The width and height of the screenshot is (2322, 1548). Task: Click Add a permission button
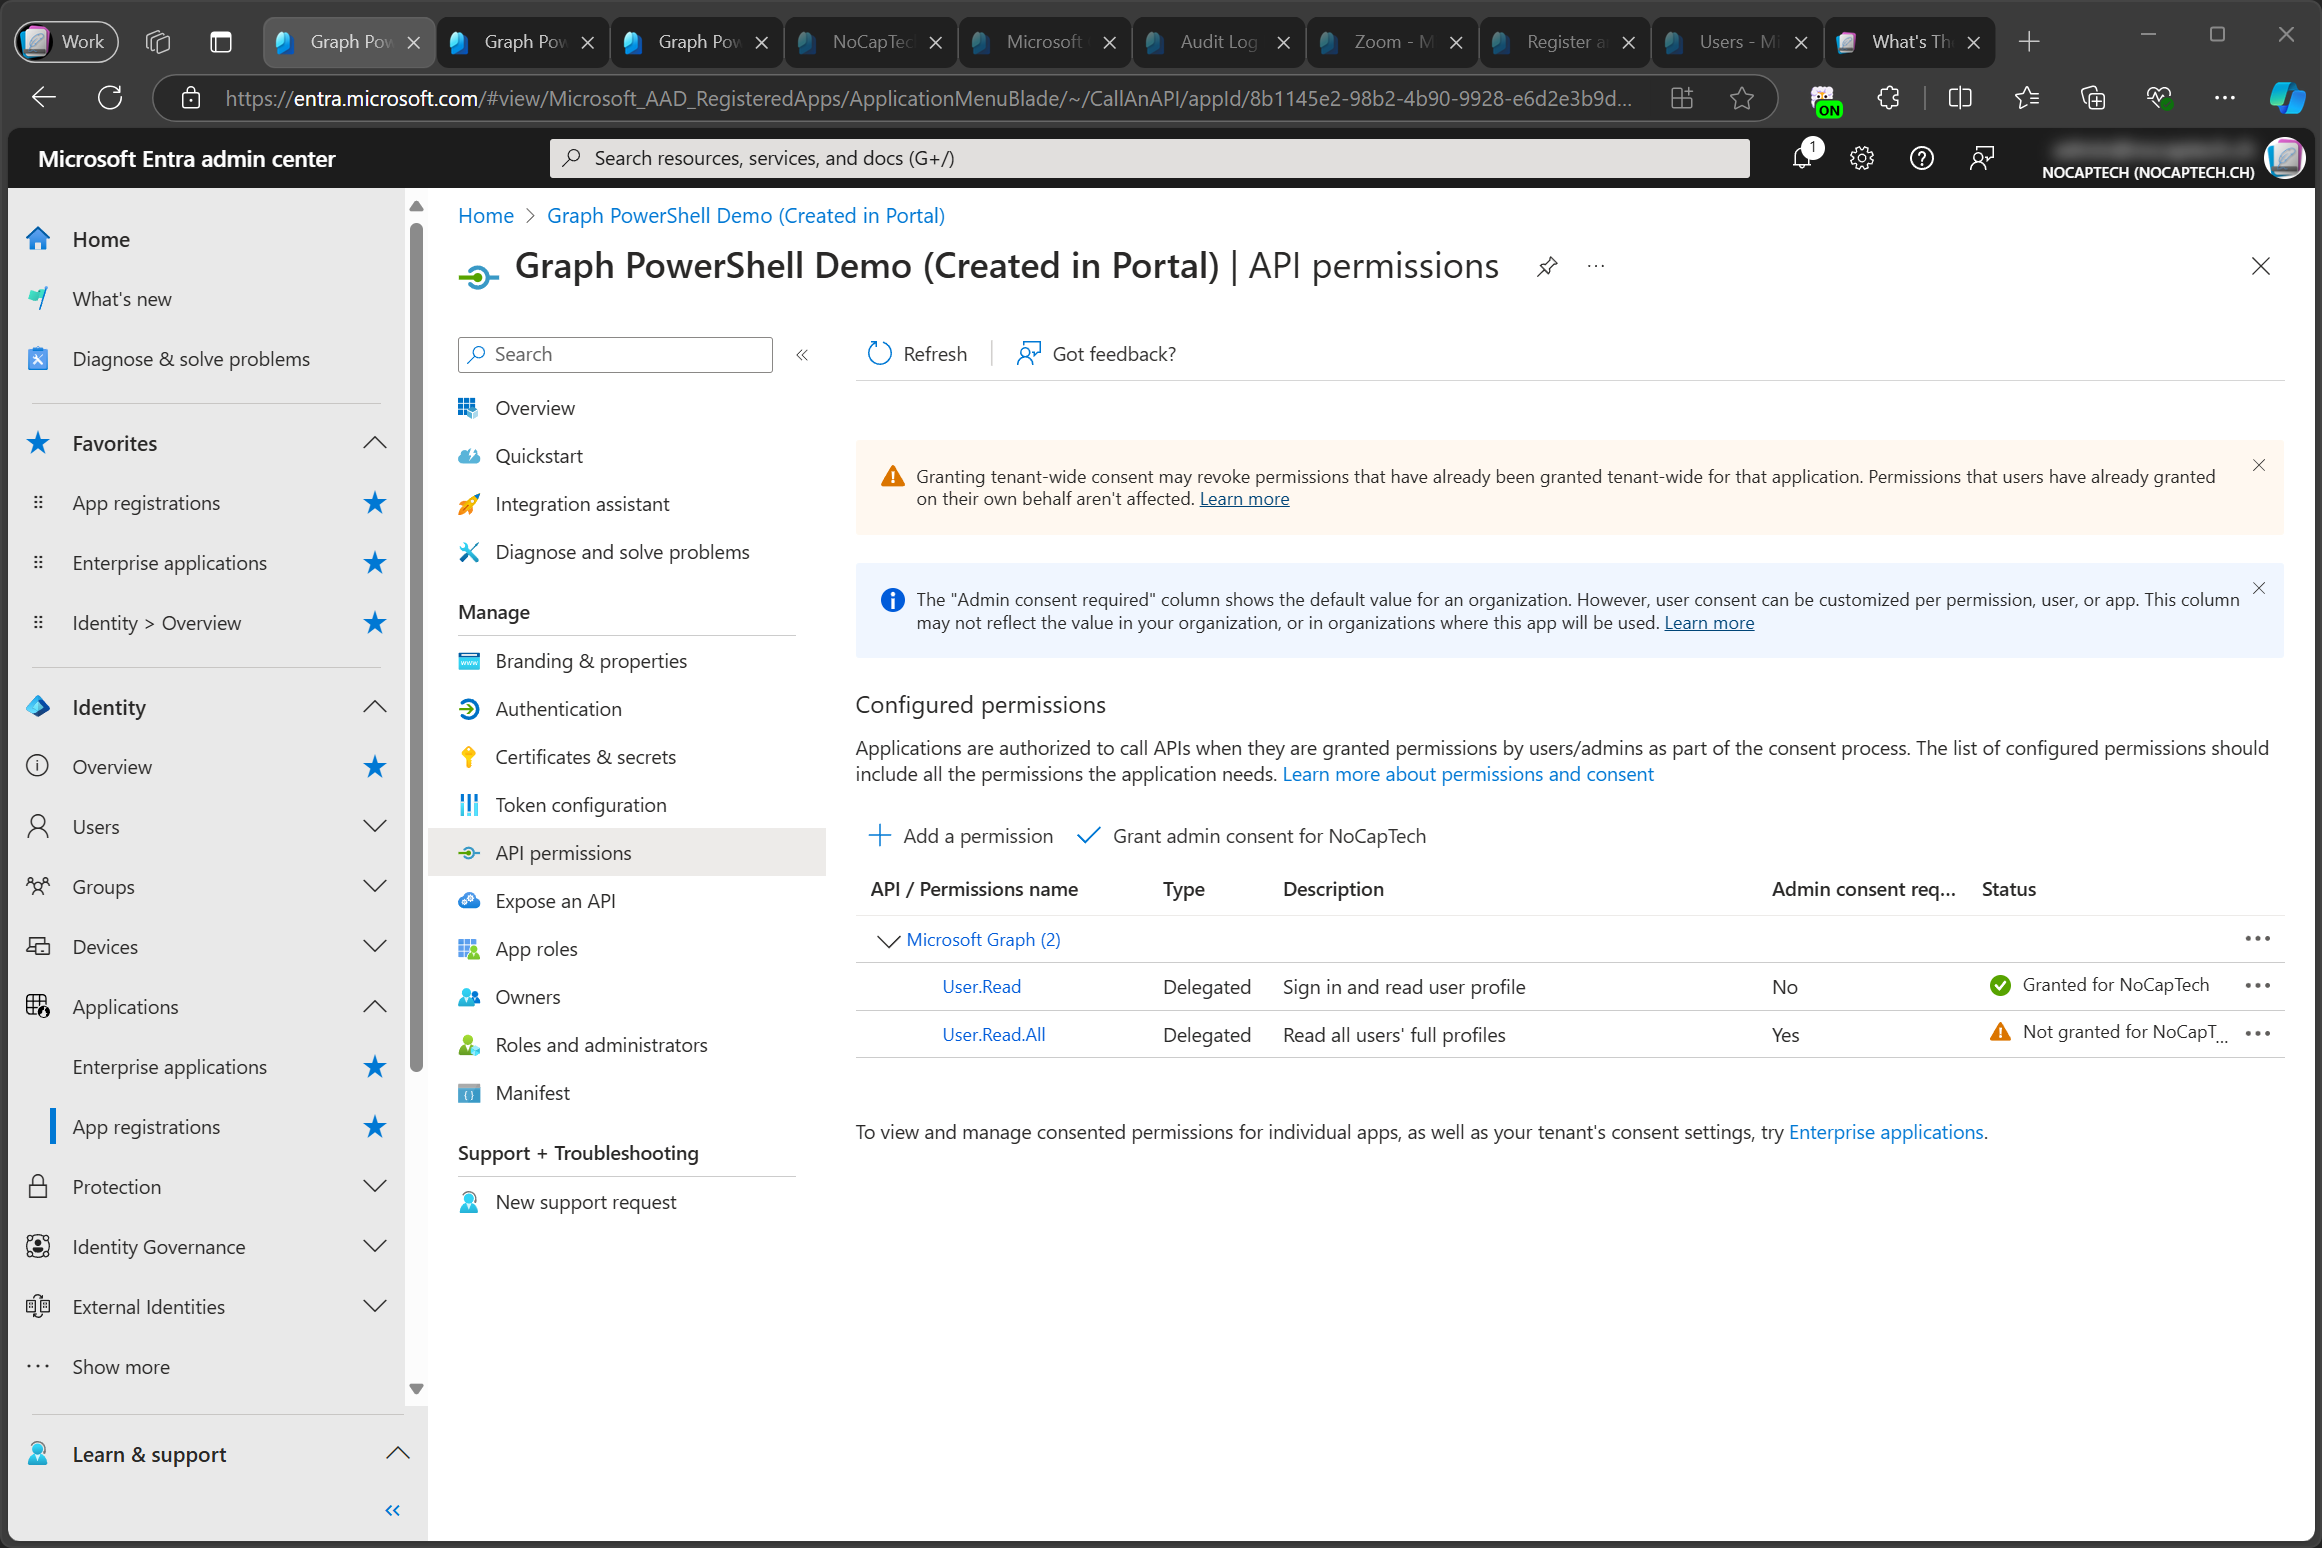pyautogui.click(x=961, y=836)
